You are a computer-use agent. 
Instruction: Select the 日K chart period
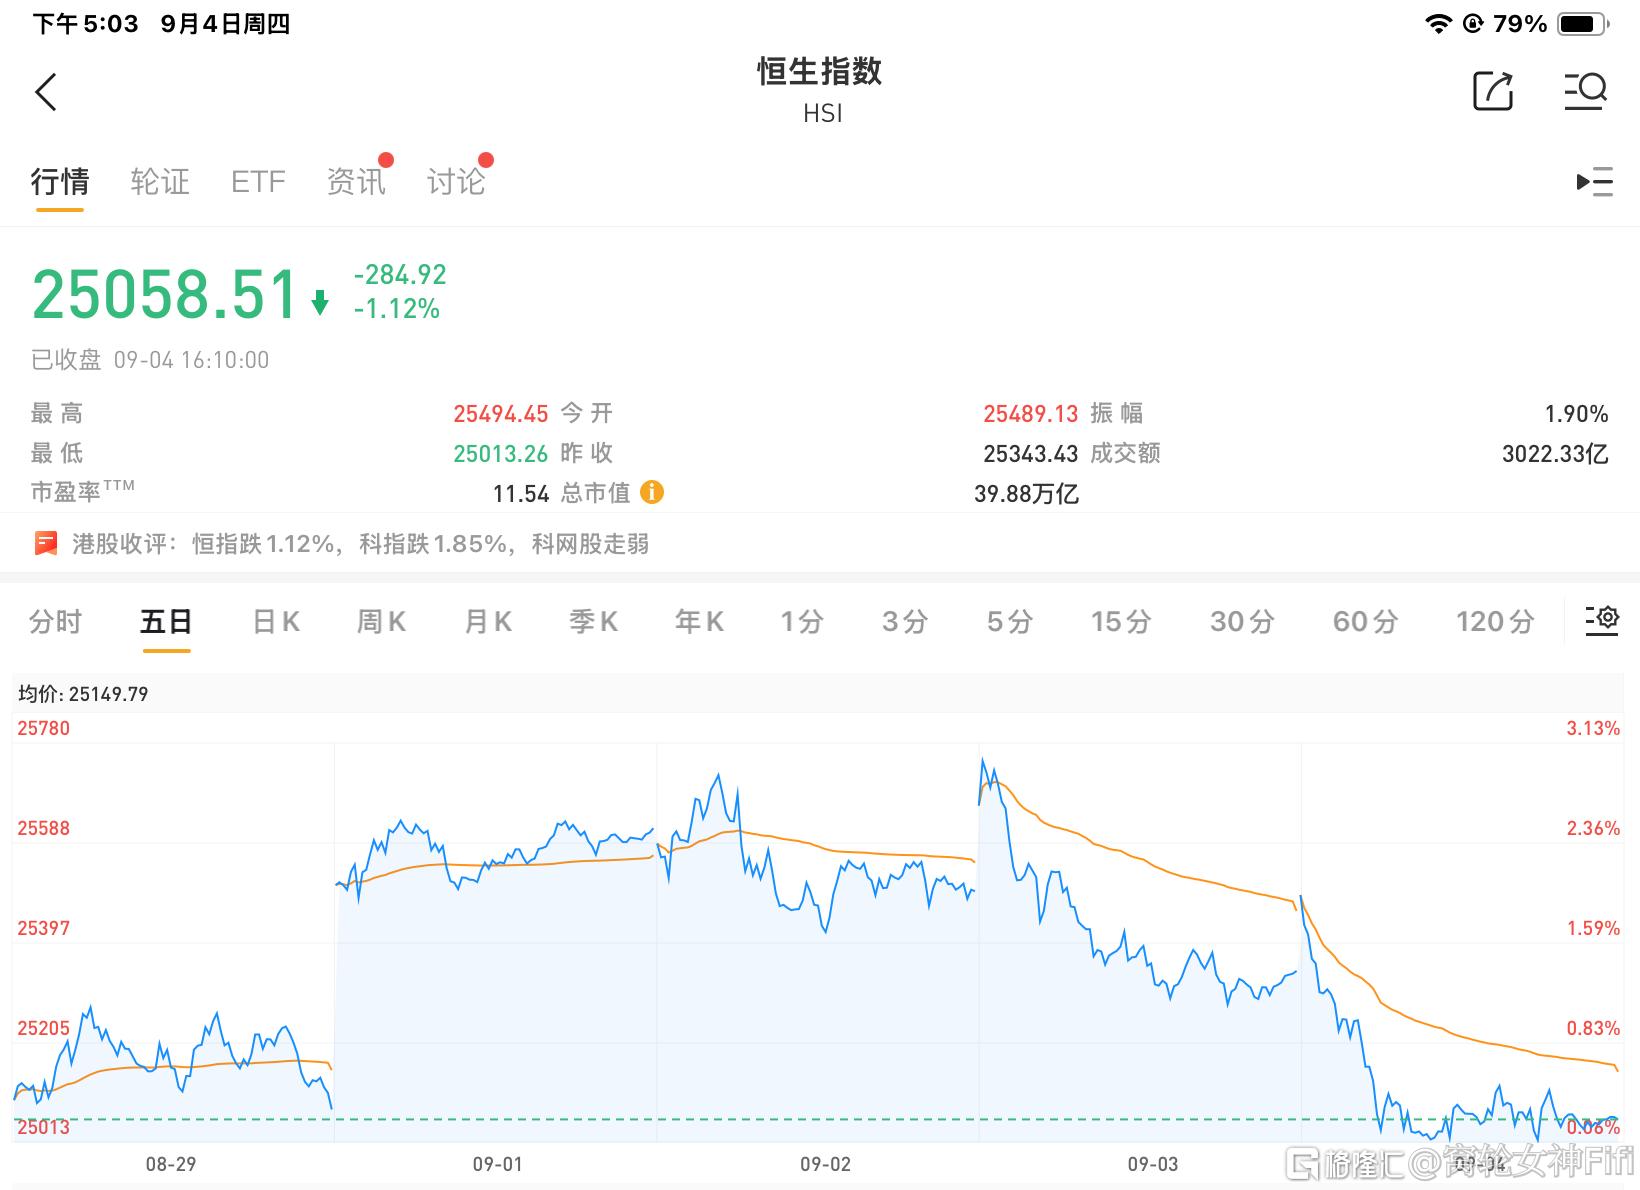click(x=276, y=622)
